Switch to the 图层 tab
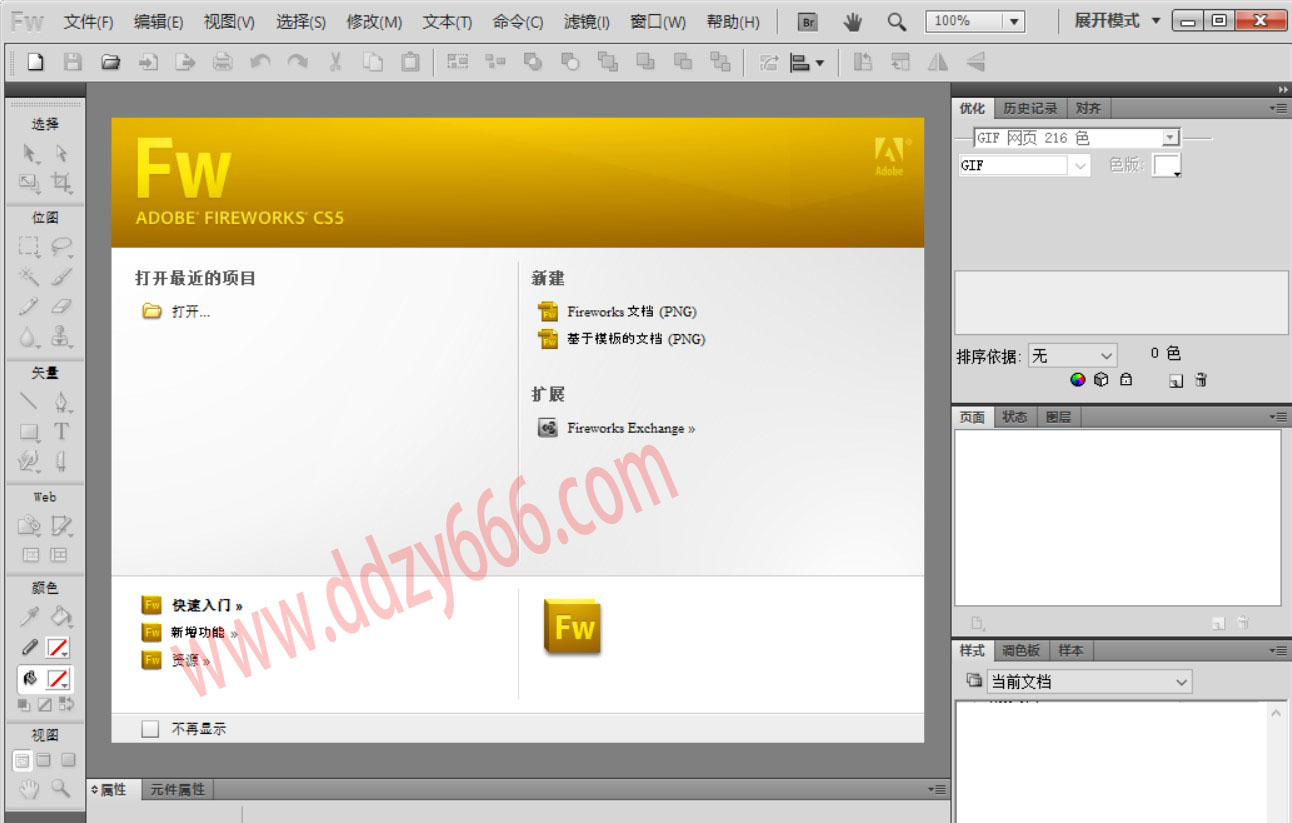This screenshot has width=1292, height=823. [x=1058, y=417]
